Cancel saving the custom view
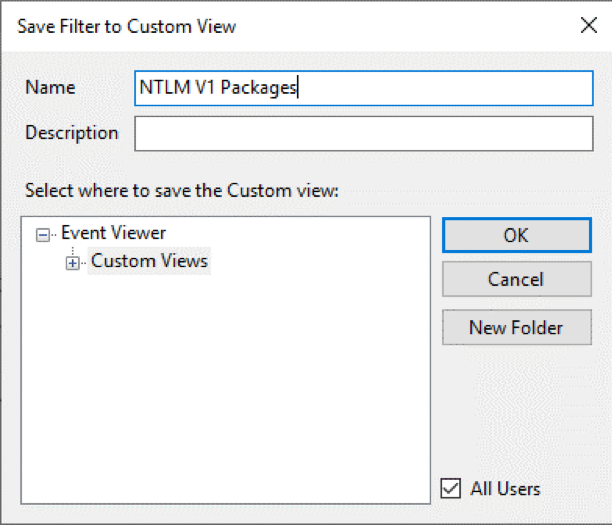The height and width of the screenshot is (525, 612). coord(517,279)
